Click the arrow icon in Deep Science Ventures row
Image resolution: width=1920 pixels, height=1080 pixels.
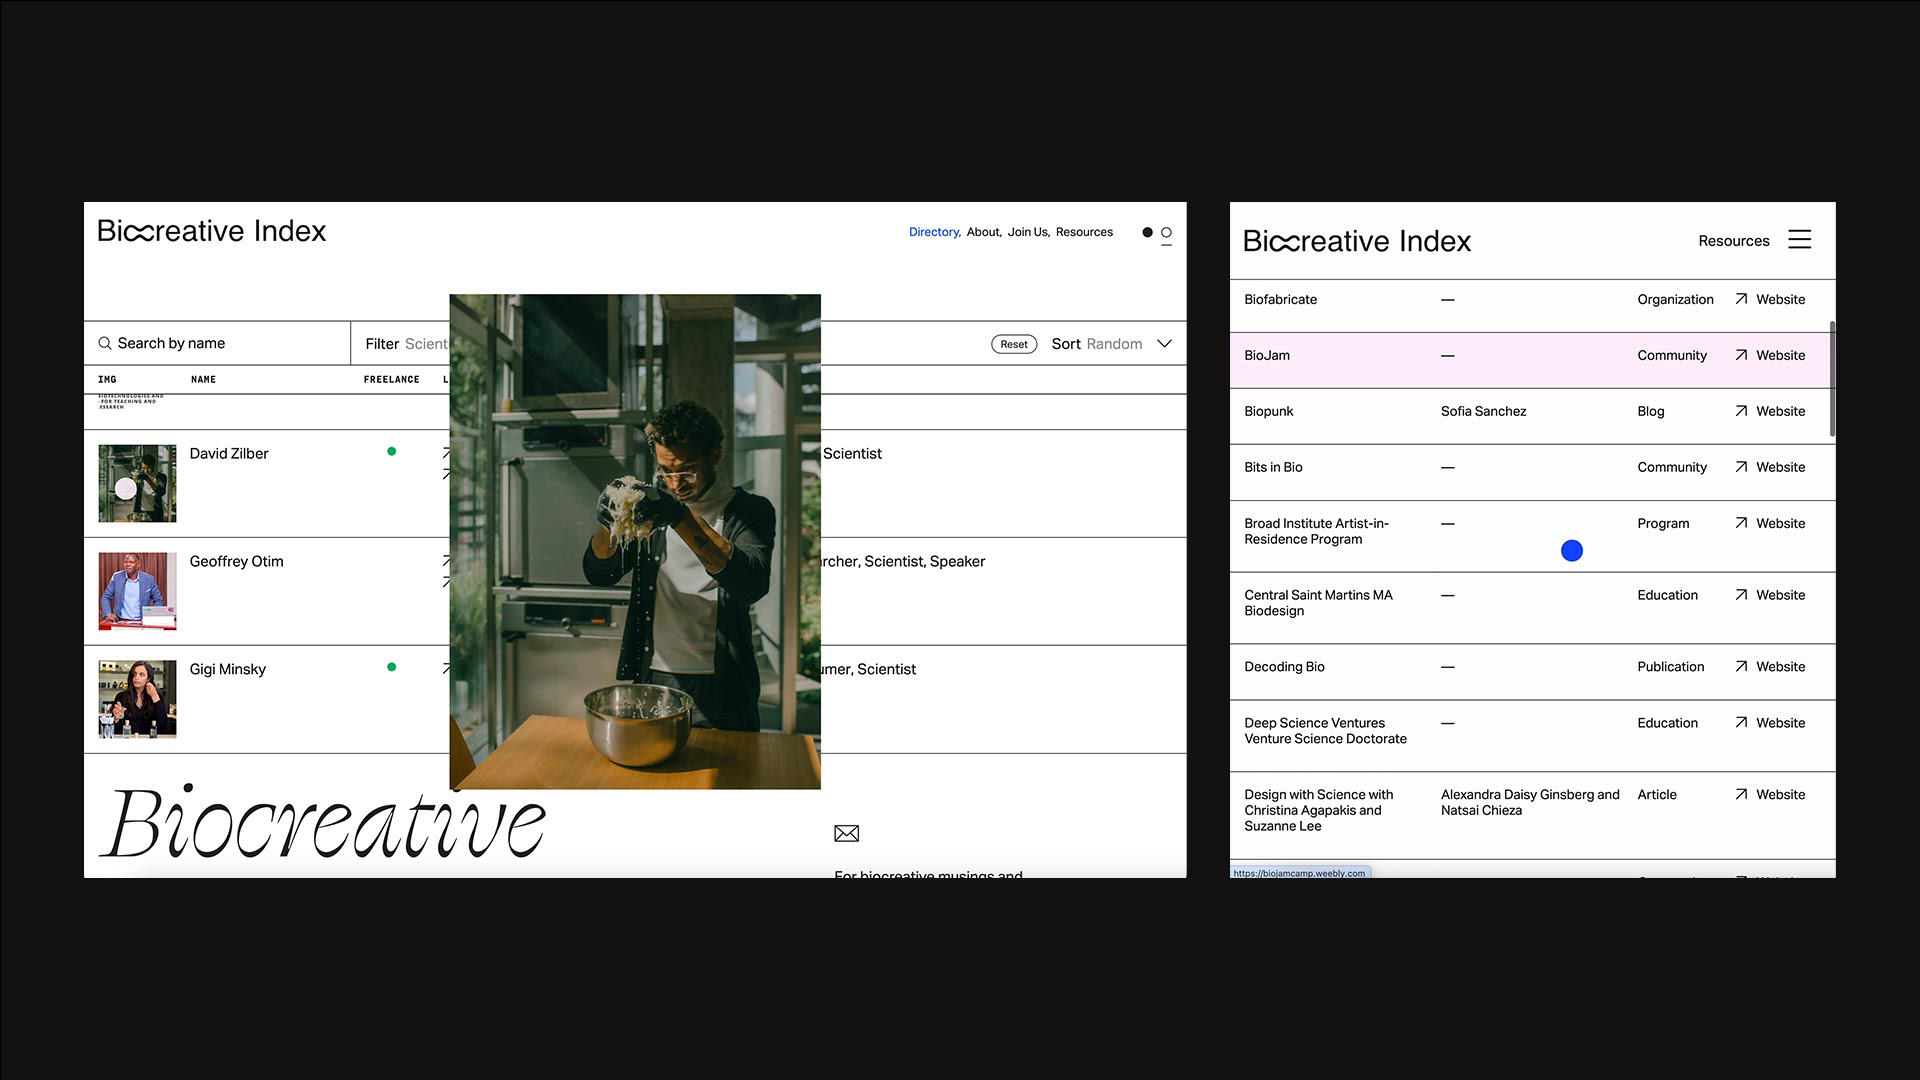pos(1741,722)
